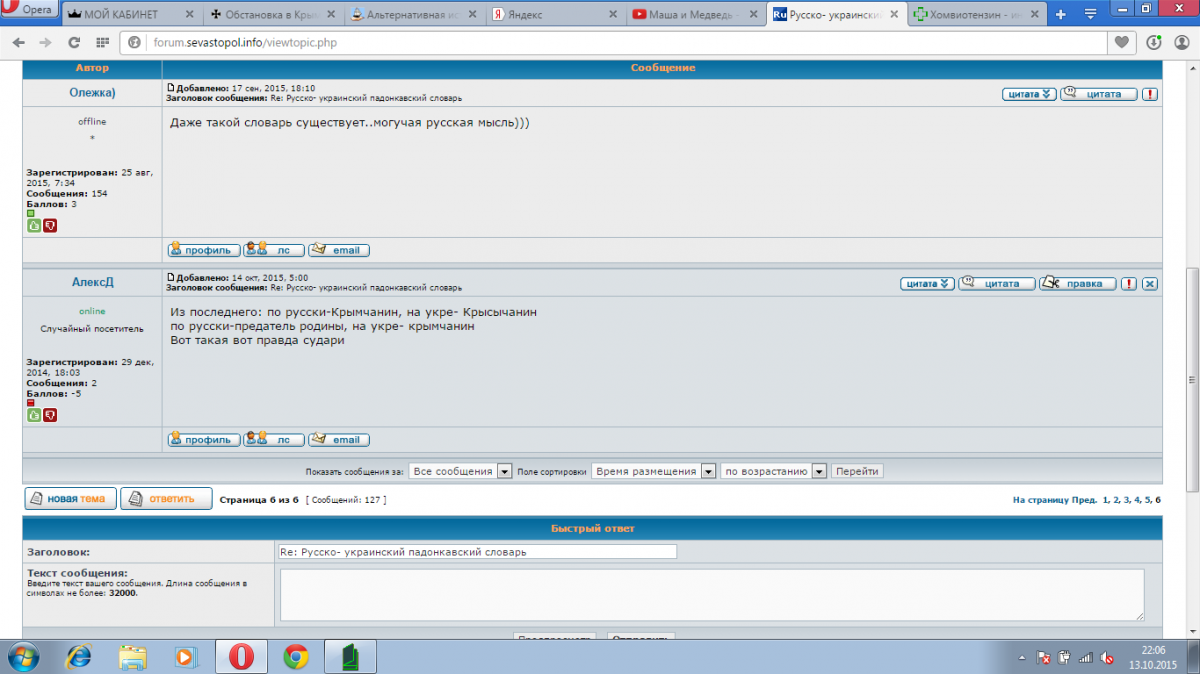Click ответить button
Viewport: 1200px width, 674px height.
click(x=166, y=498)
